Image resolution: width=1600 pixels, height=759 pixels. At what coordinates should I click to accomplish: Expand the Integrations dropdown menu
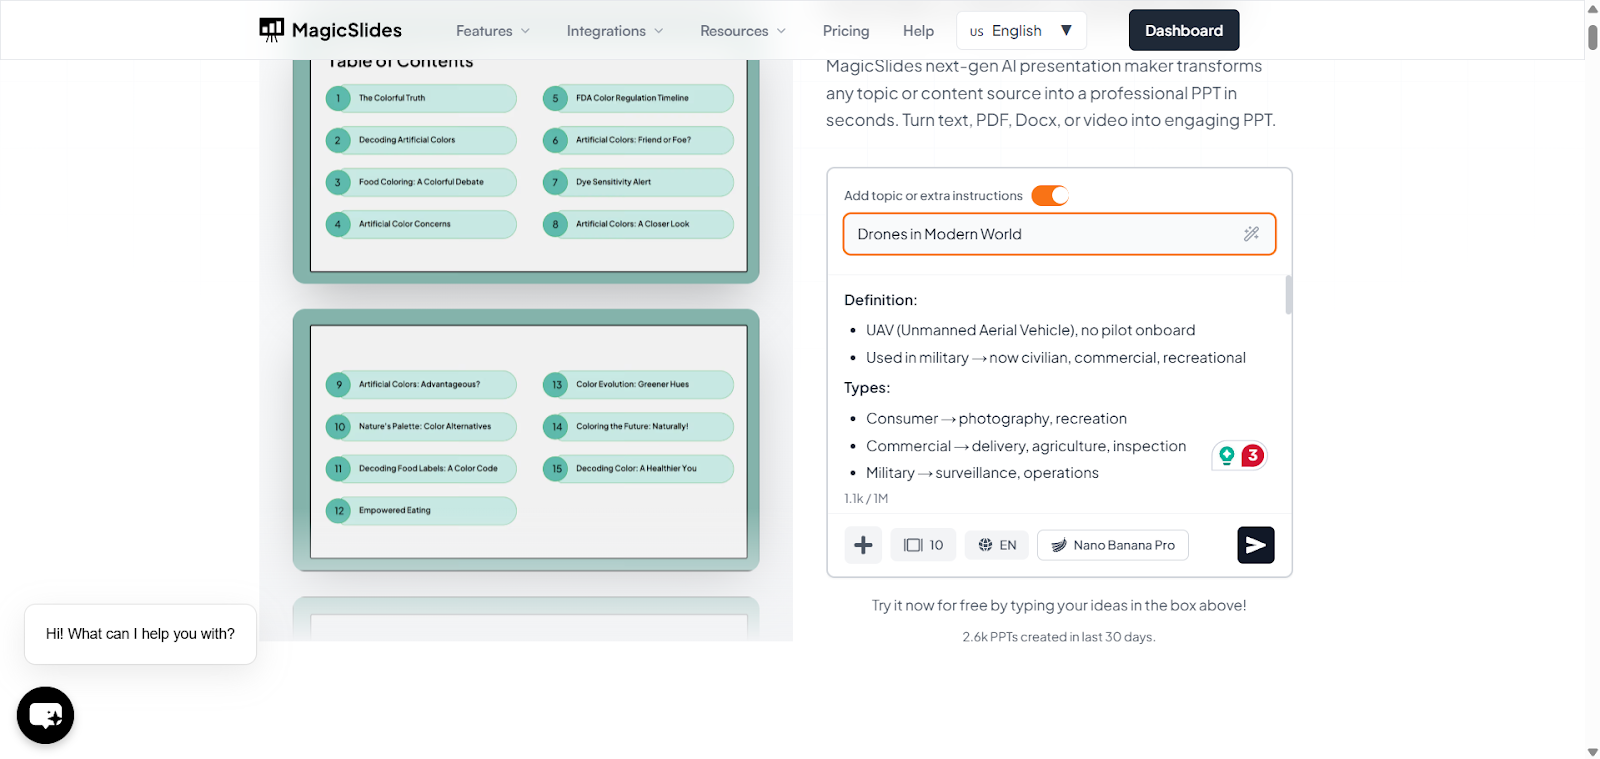click(615, 31)
